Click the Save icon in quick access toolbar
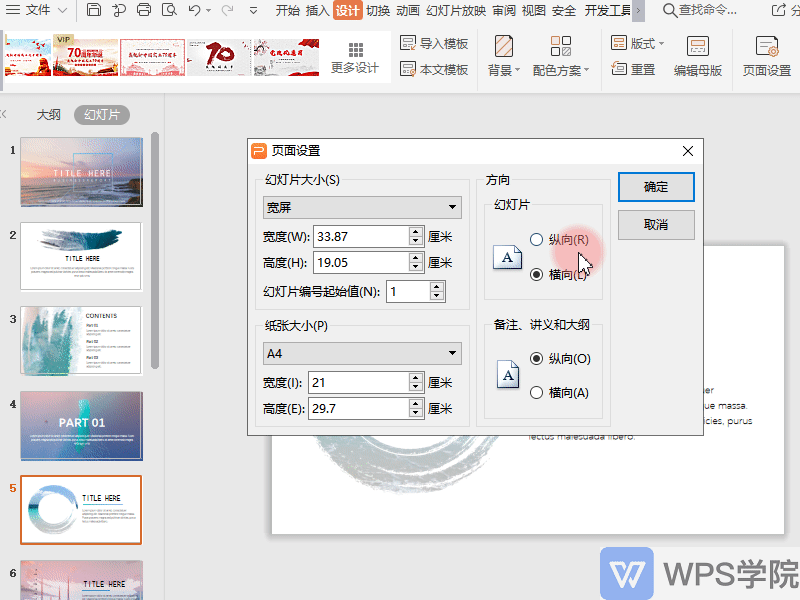Viewport: 800px width, 600px height. coord(93,9)
